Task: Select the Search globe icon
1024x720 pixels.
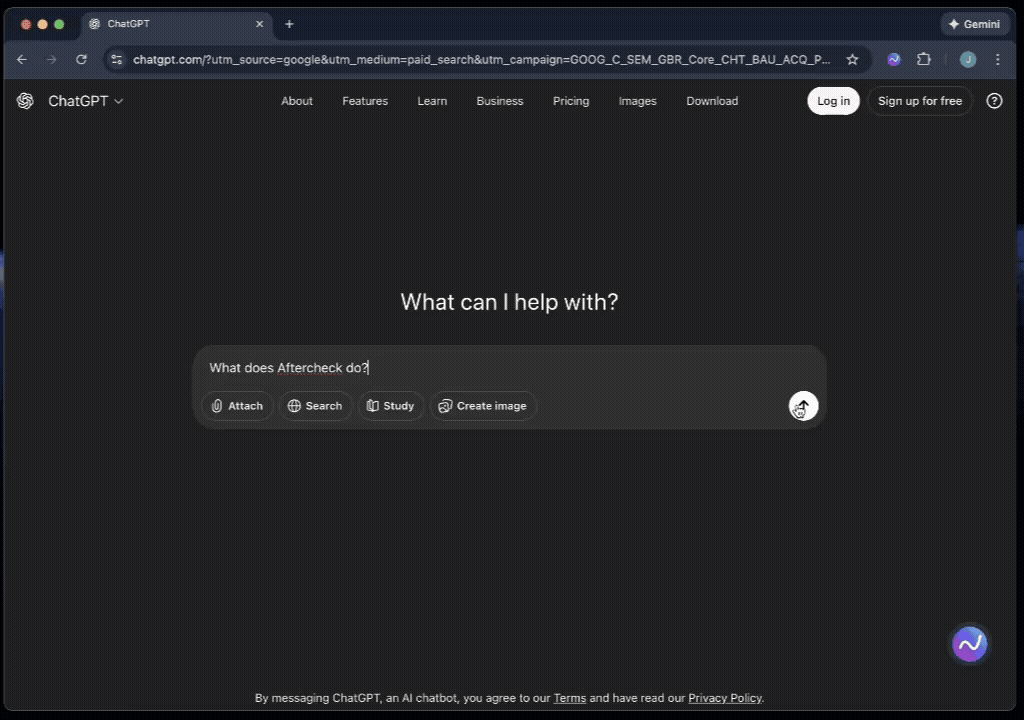Action: [x=296, y=406]
